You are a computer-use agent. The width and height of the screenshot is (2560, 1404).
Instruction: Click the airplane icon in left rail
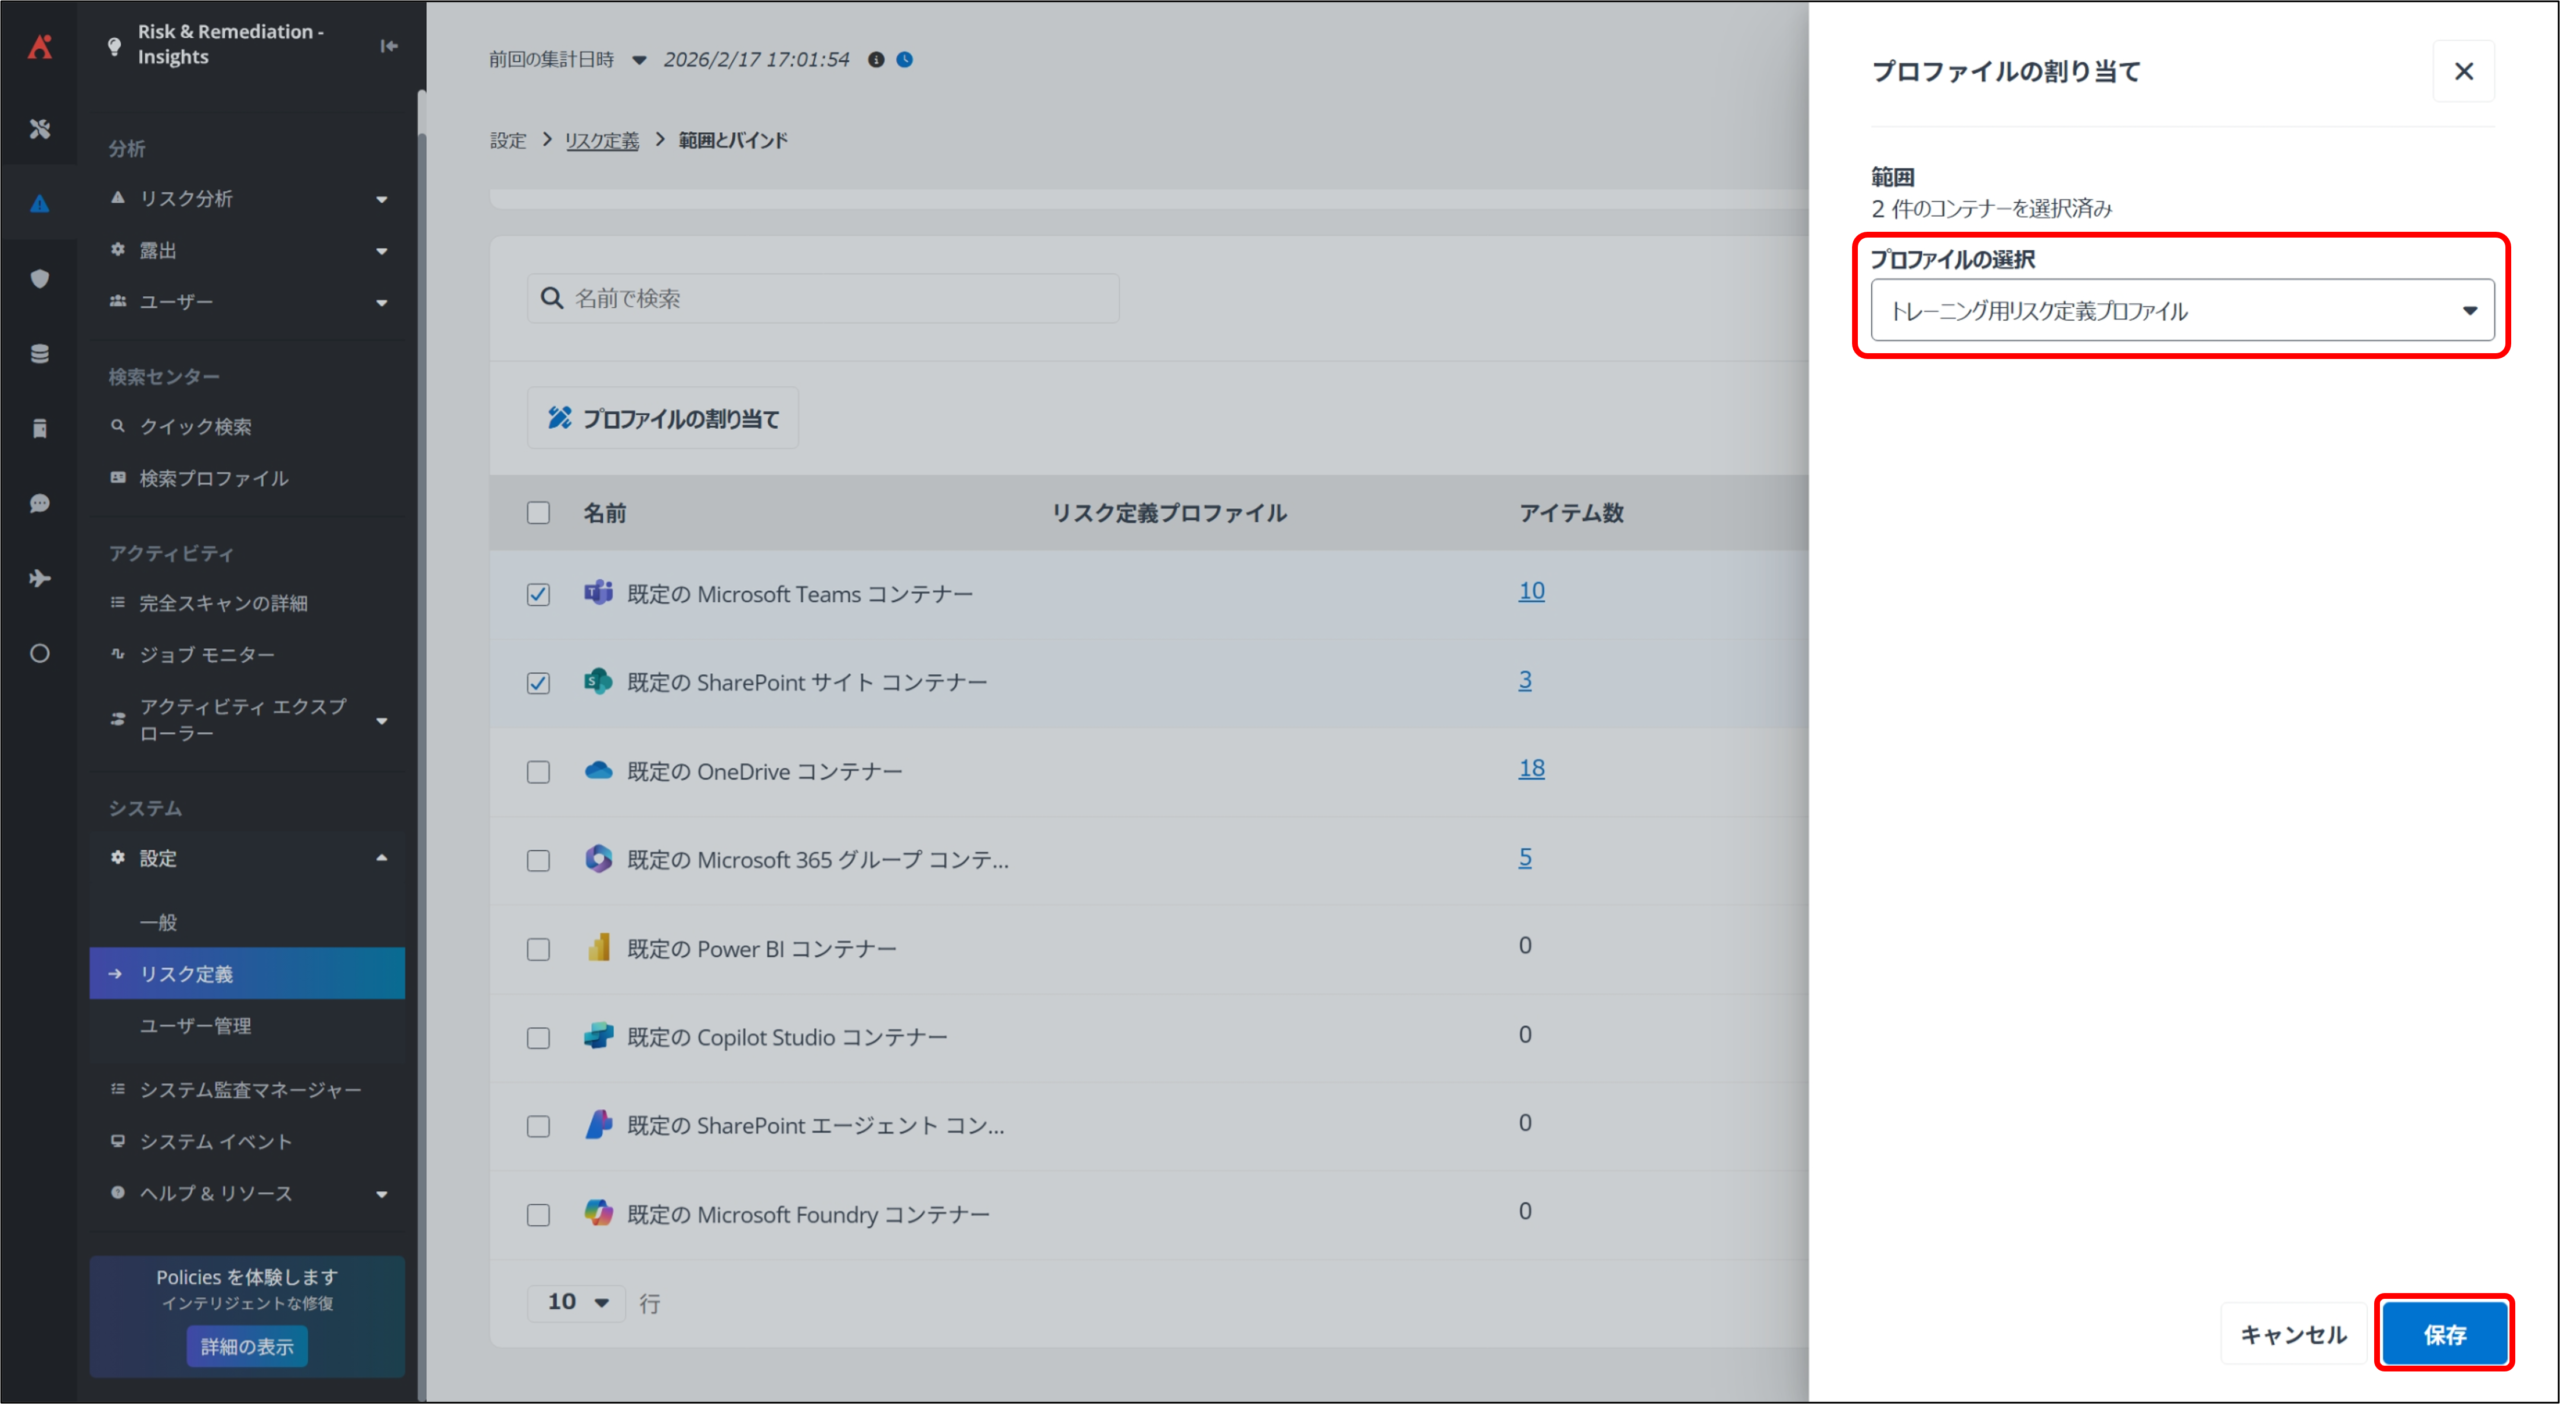40,578
